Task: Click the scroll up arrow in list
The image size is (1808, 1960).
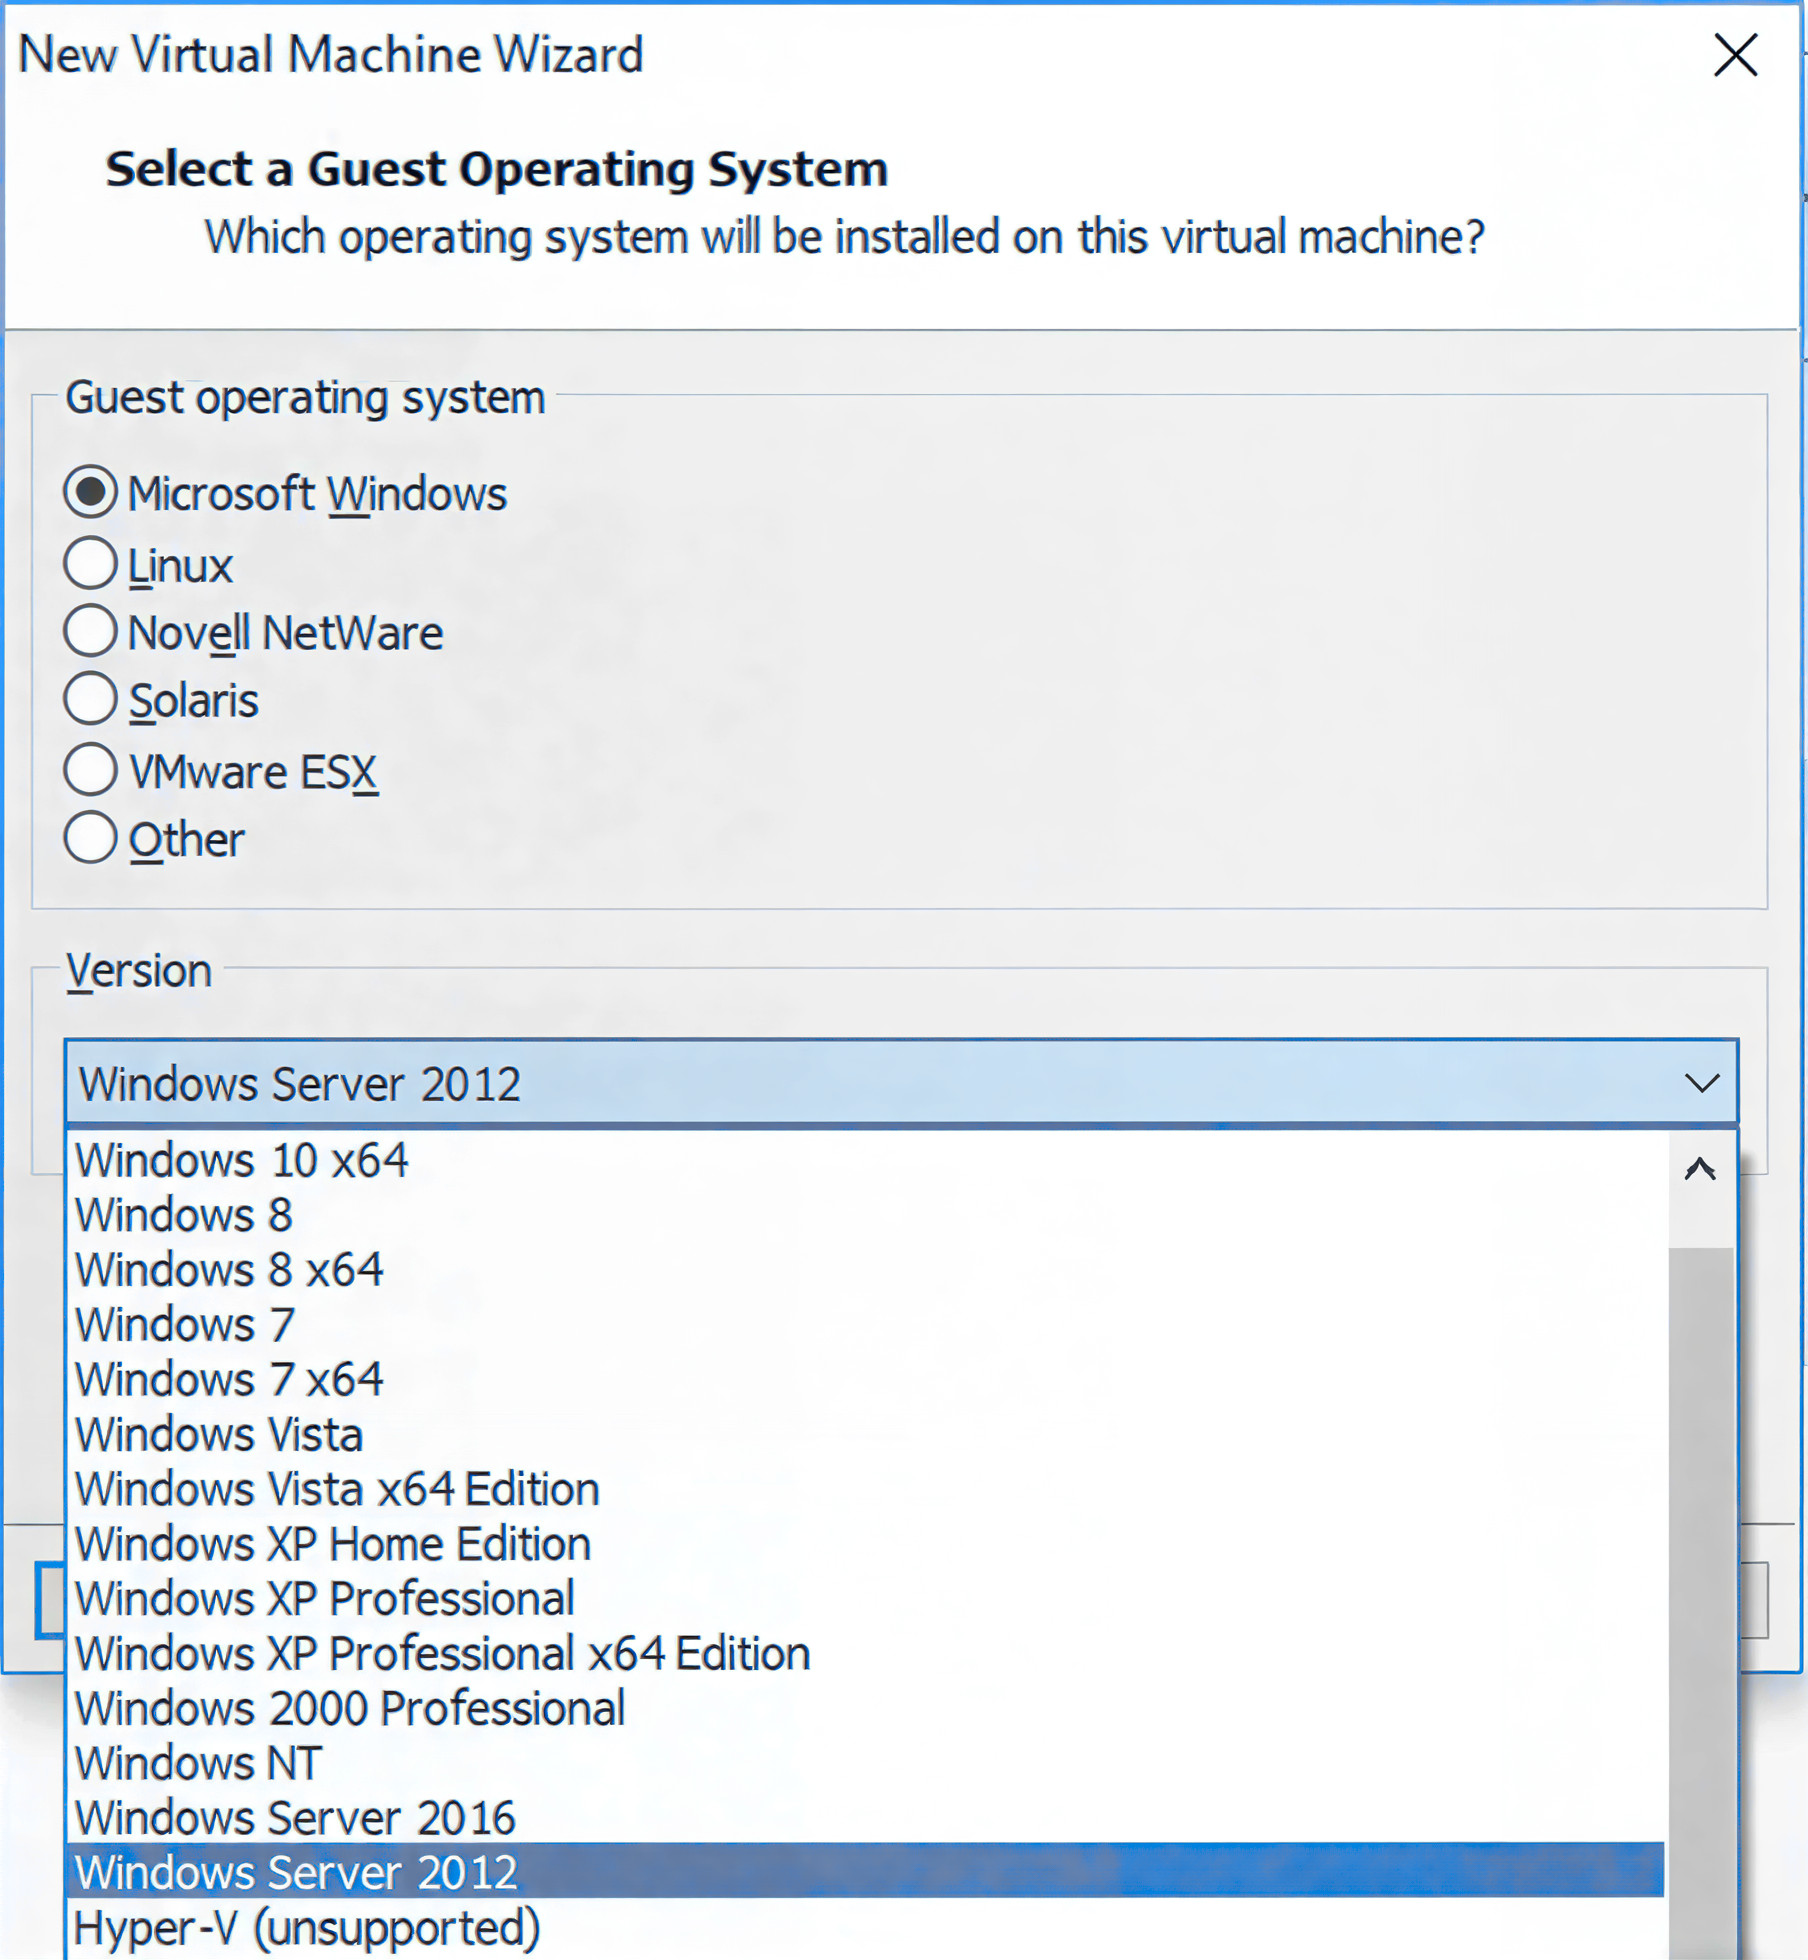Action: [x=1700, y=1169]
